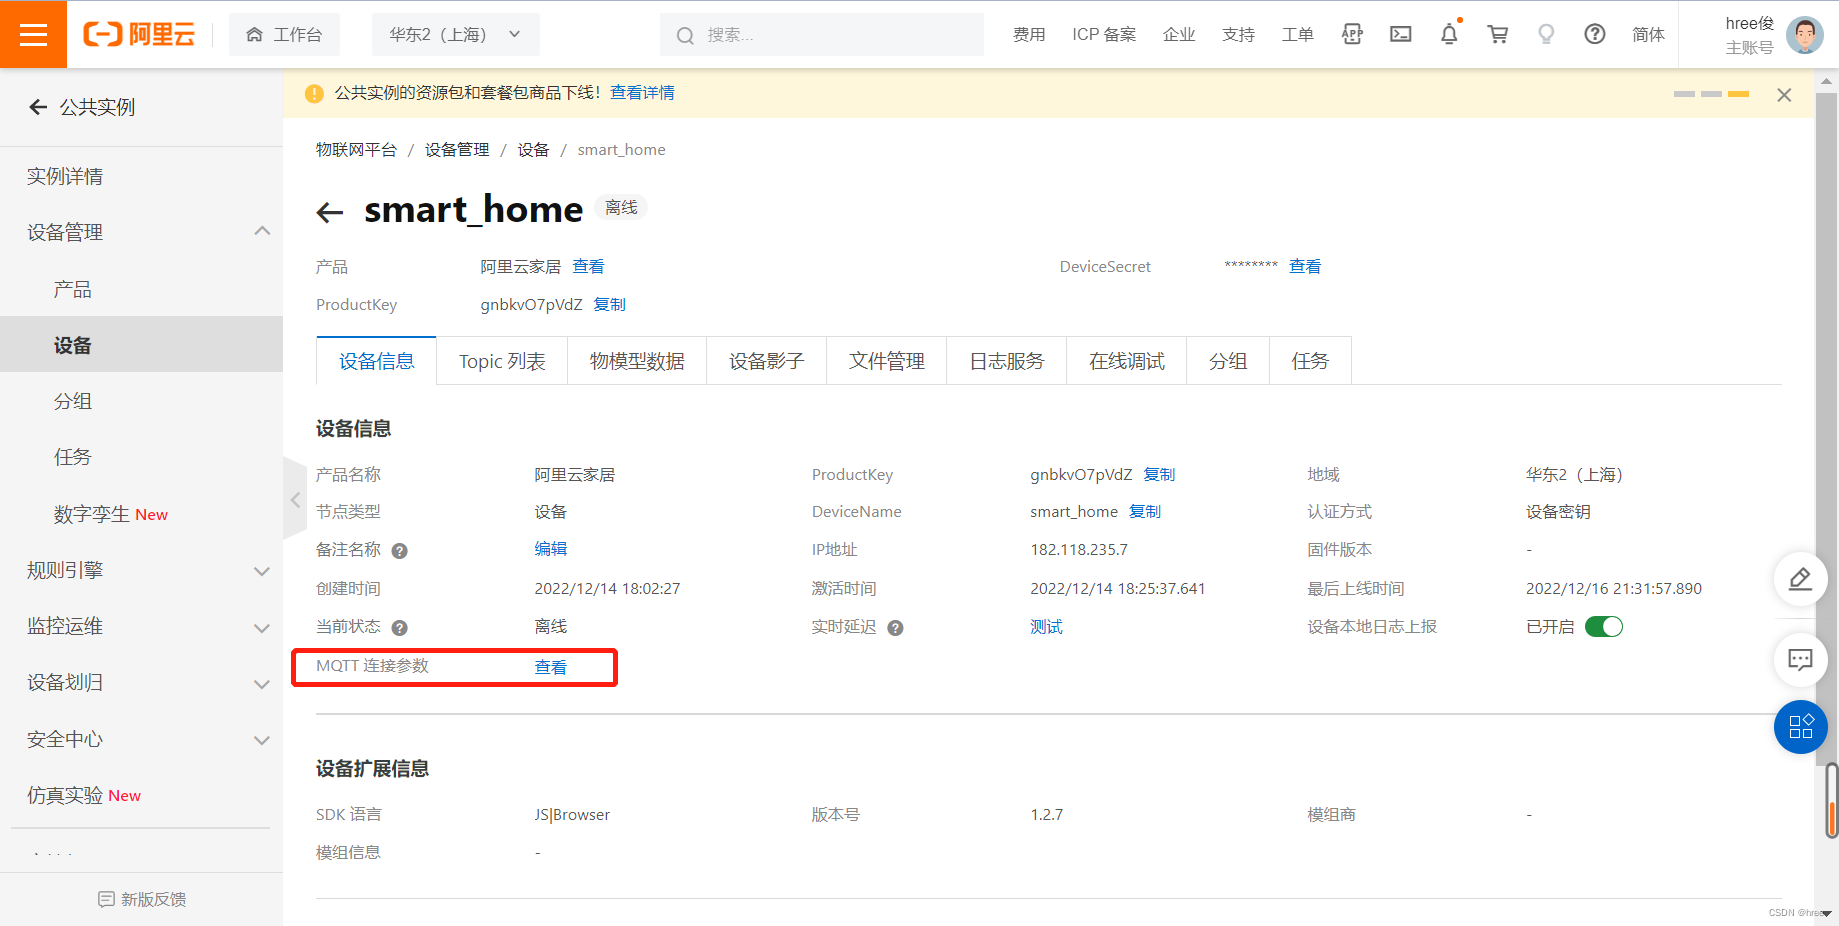Screen dimensions: 1839x926
Task: Open the 在线调试 tab
Action: [1126, 361]
